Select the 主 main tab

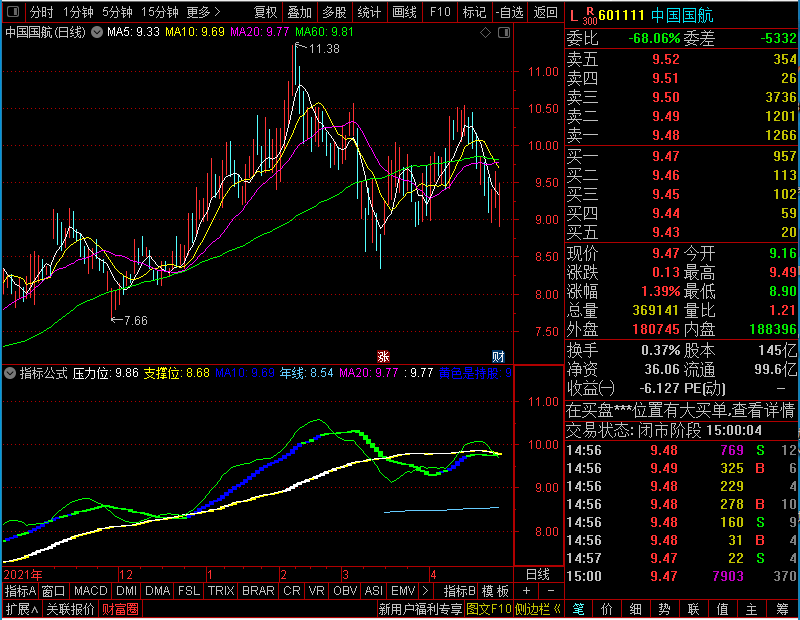click(x=752, y=609)
